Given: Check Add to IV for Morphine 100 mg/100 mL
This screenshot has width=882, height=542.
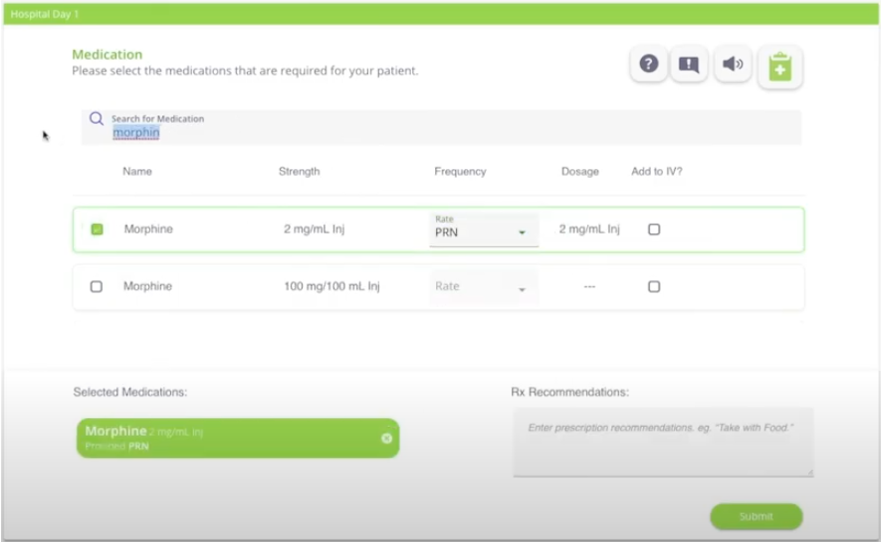Looking at the screenshot, I should tap(654, 286).
